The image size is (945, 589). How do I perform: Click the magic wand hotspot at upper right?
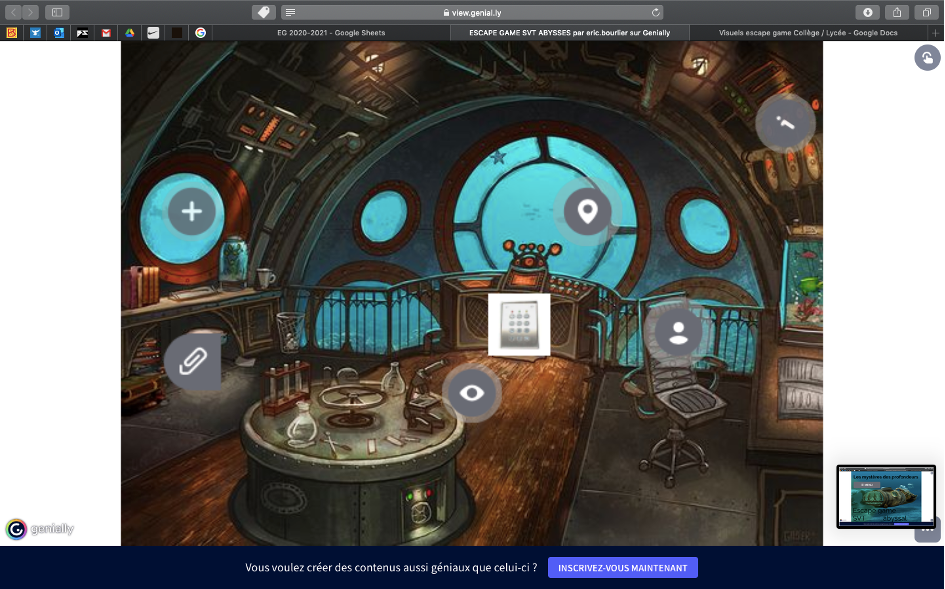[785, 124]
